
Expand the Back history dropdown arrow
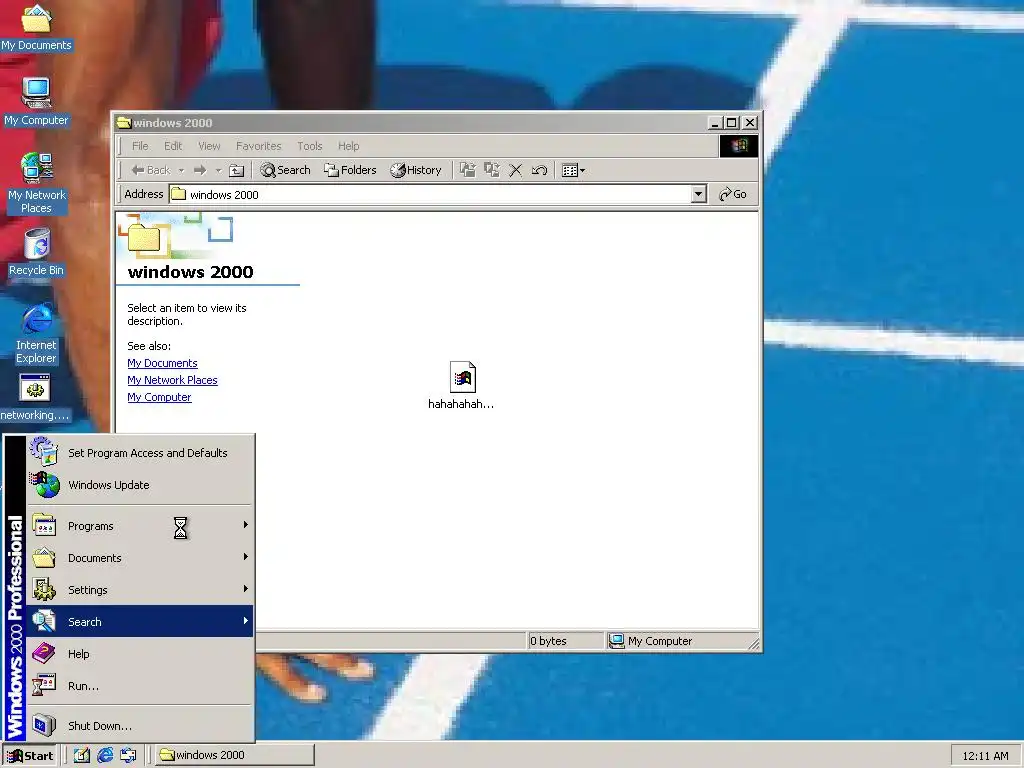pos(182,170)
